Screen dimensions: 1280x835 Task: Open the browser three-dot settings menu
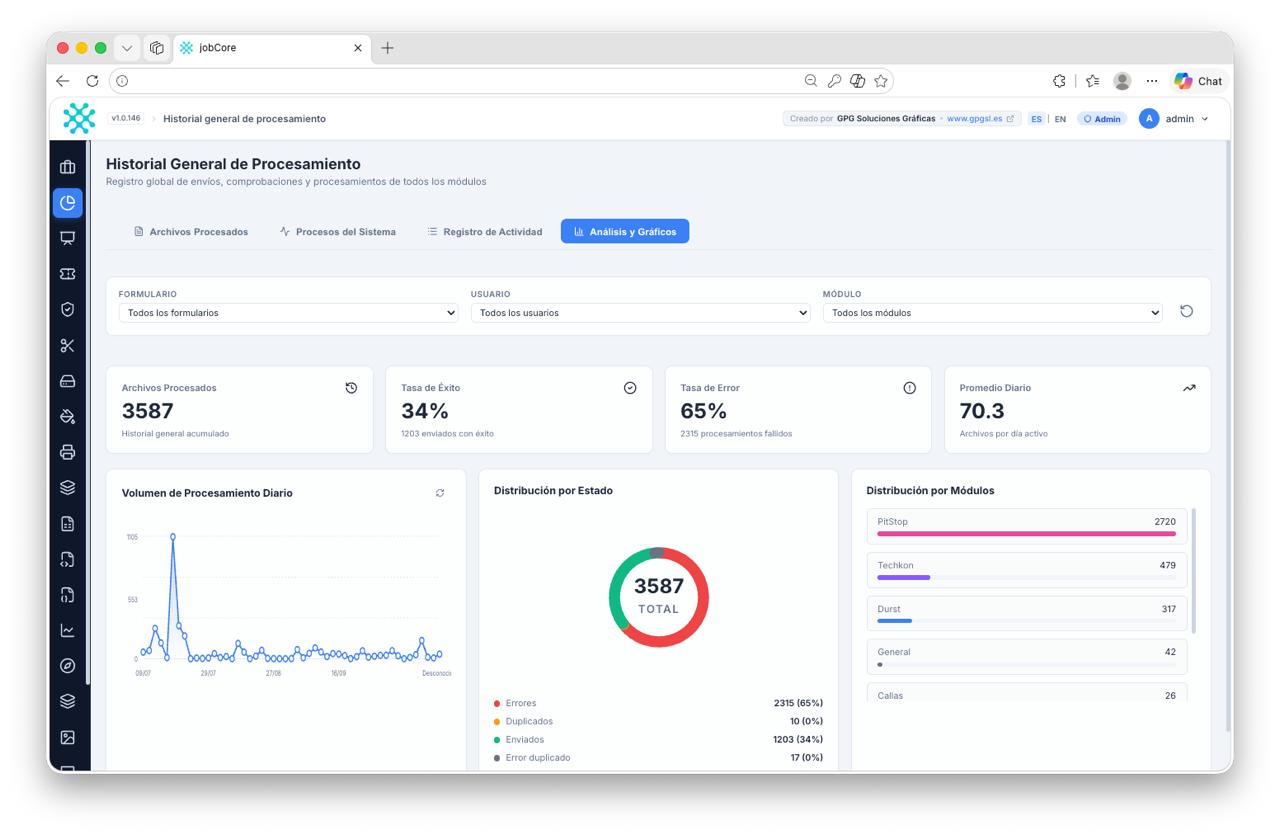click(x=1152, y=81)
